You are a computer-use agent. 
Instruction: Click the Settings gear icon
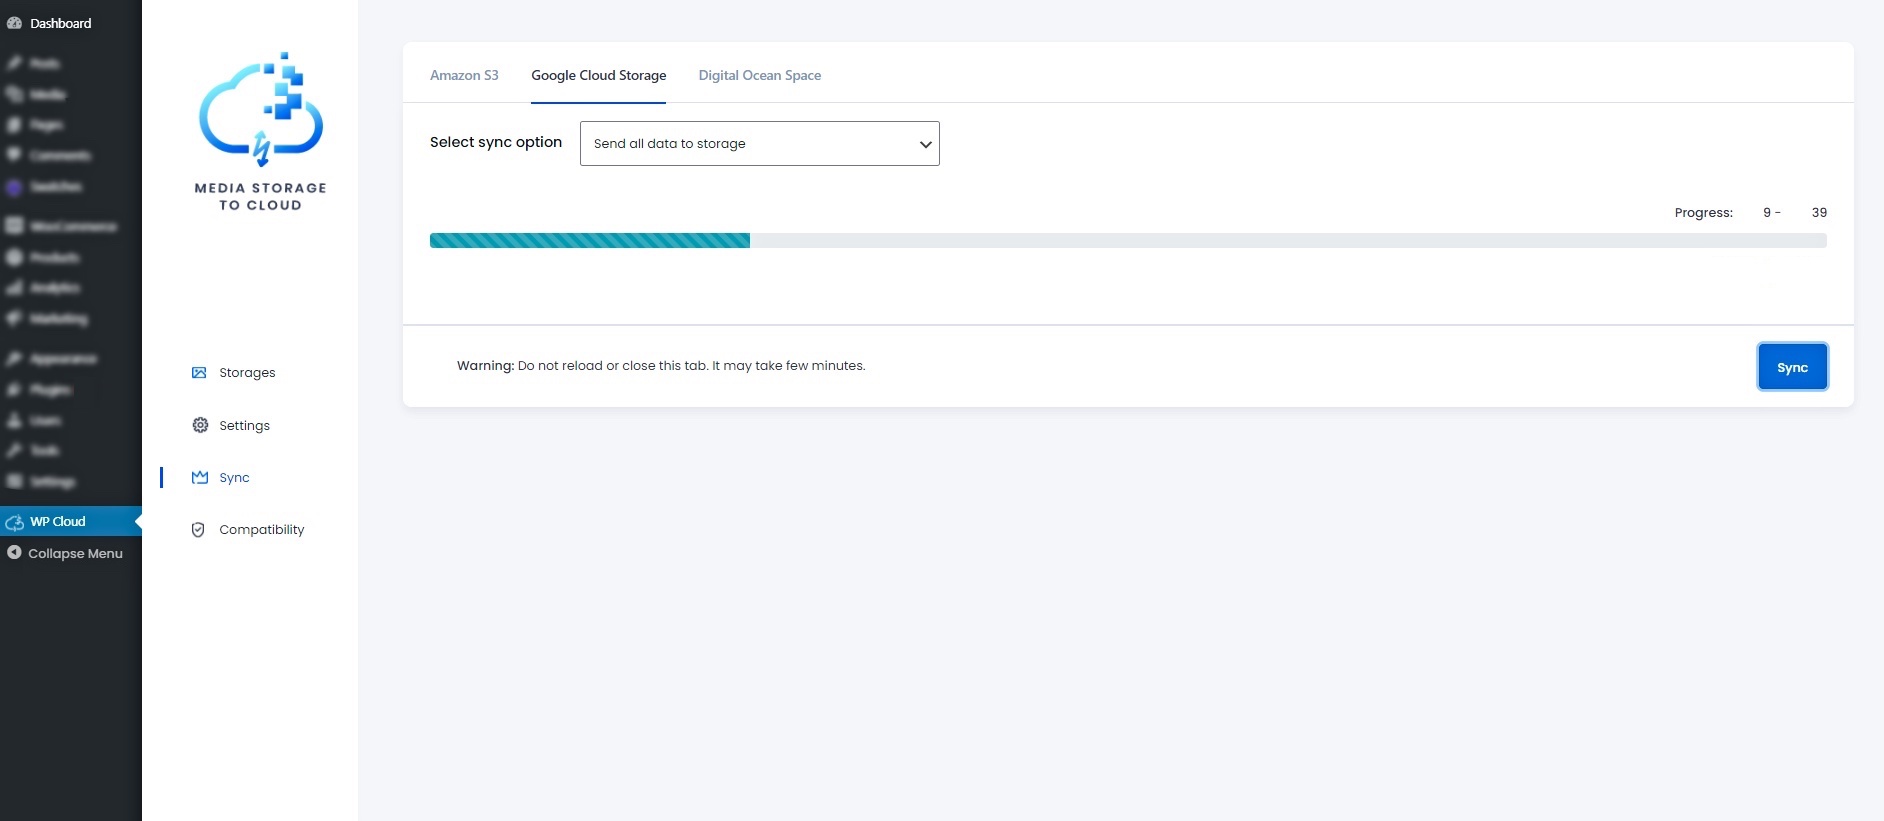200,425
